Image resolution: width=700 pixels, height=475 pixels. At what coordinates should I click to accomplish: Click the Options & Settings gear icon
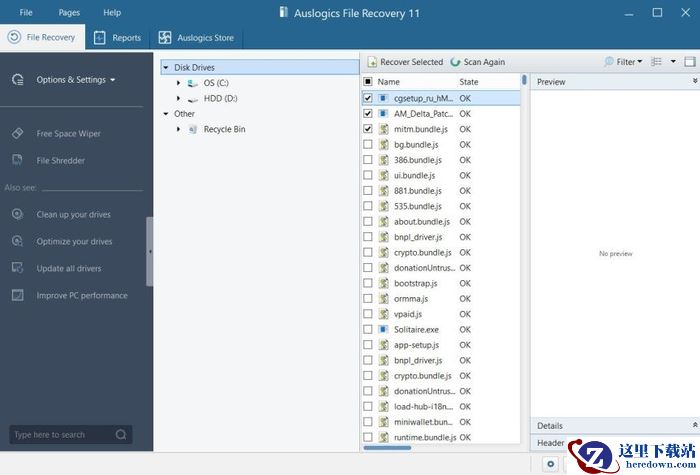(17, 79)
